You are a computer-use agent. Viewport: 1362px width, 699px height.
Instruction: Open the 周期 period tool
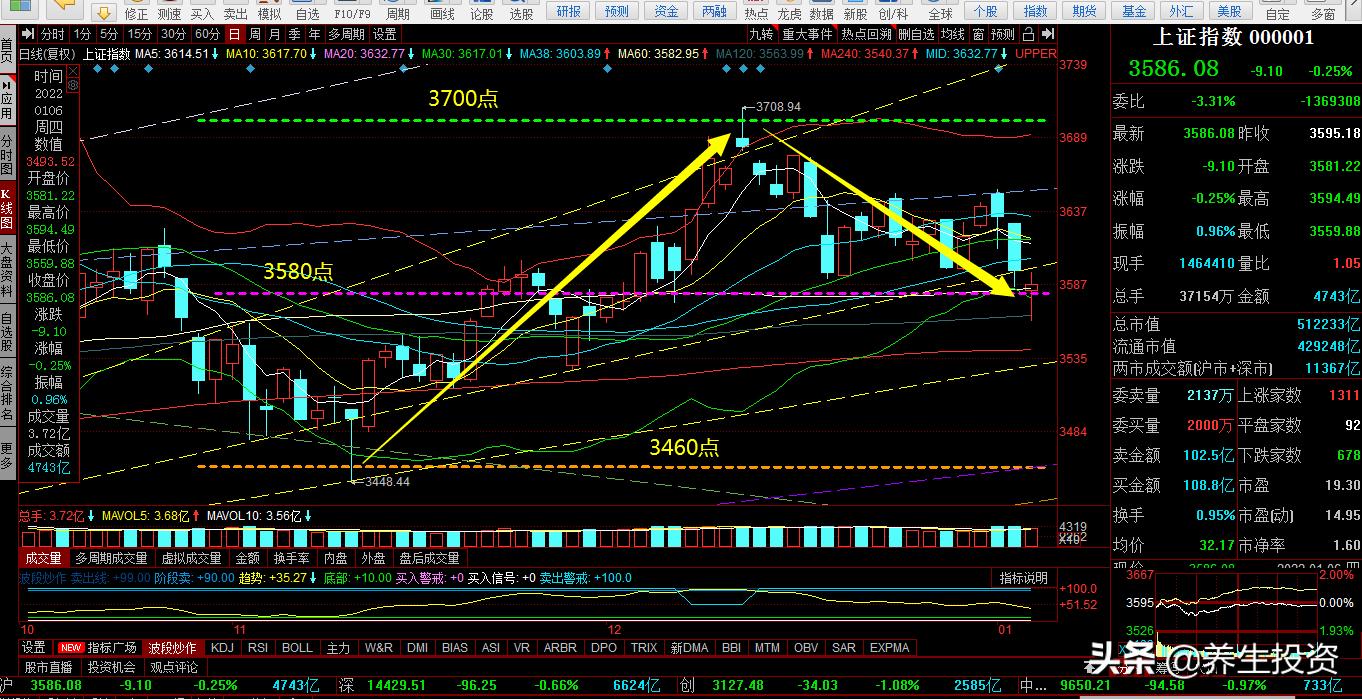click(397, 13)
